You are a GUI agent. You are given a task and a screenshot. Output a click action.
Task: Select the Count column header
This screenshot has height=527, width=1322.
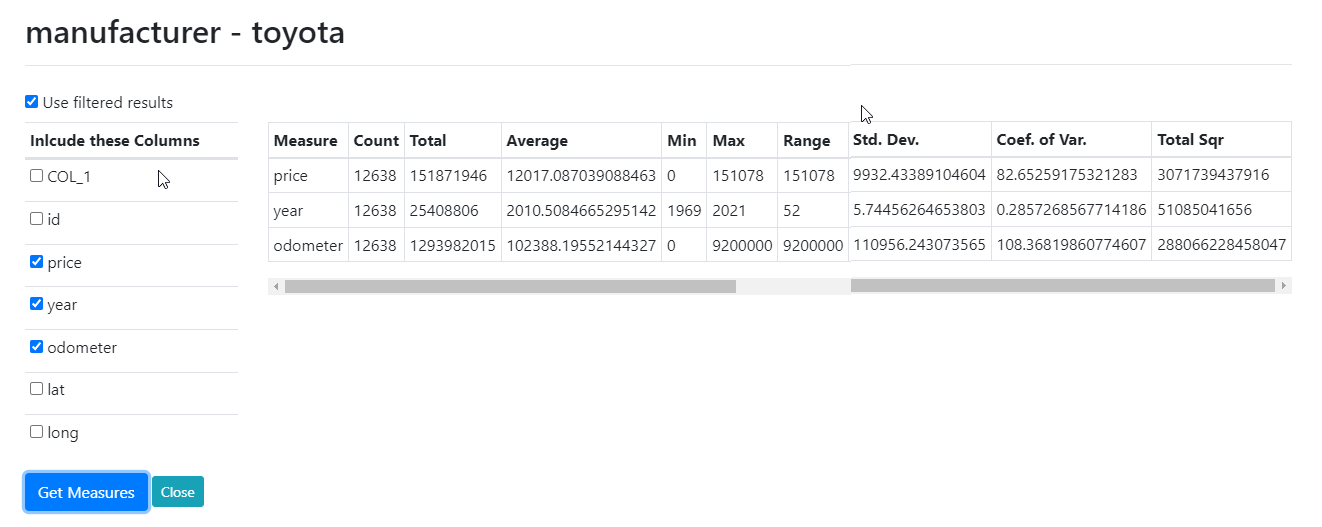[x=376, y=141]
